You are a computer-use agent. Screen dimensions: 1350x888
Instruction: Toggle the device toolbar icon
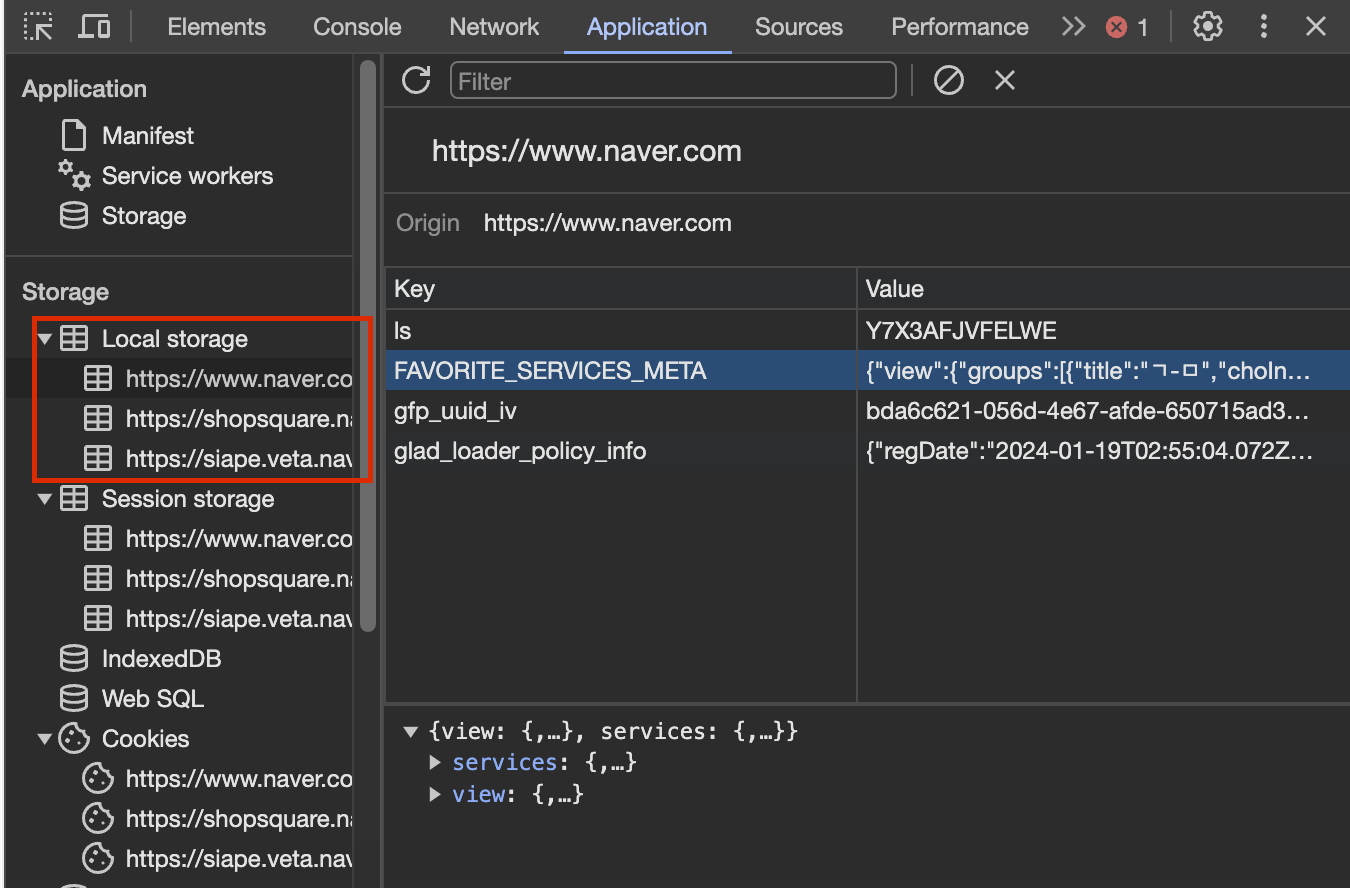point(94,27)
